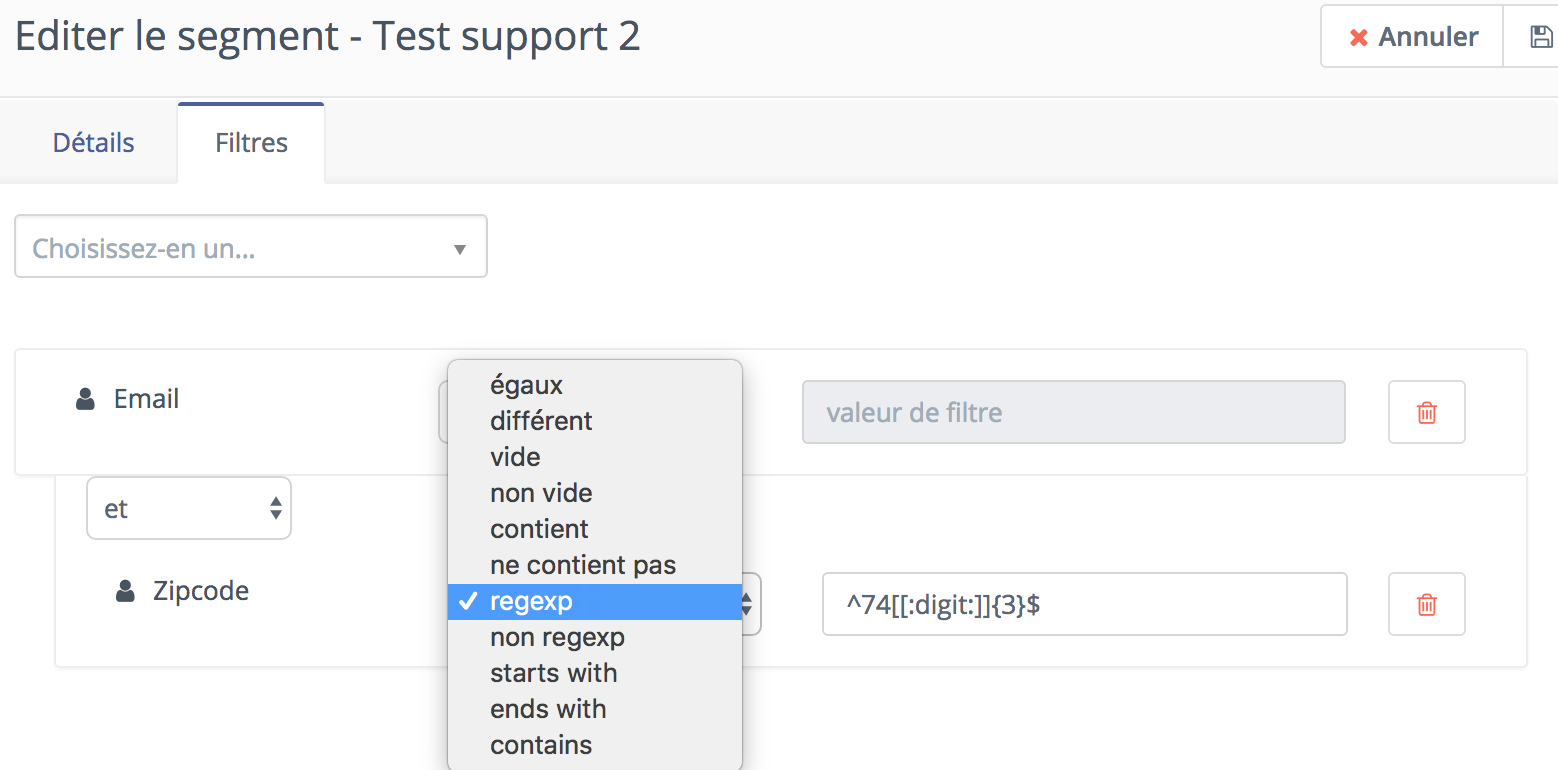The image size is (1558, 770).
Task: Click the Zipcode regex value field
Action: pyautogui.click(x=1085, y=604)
